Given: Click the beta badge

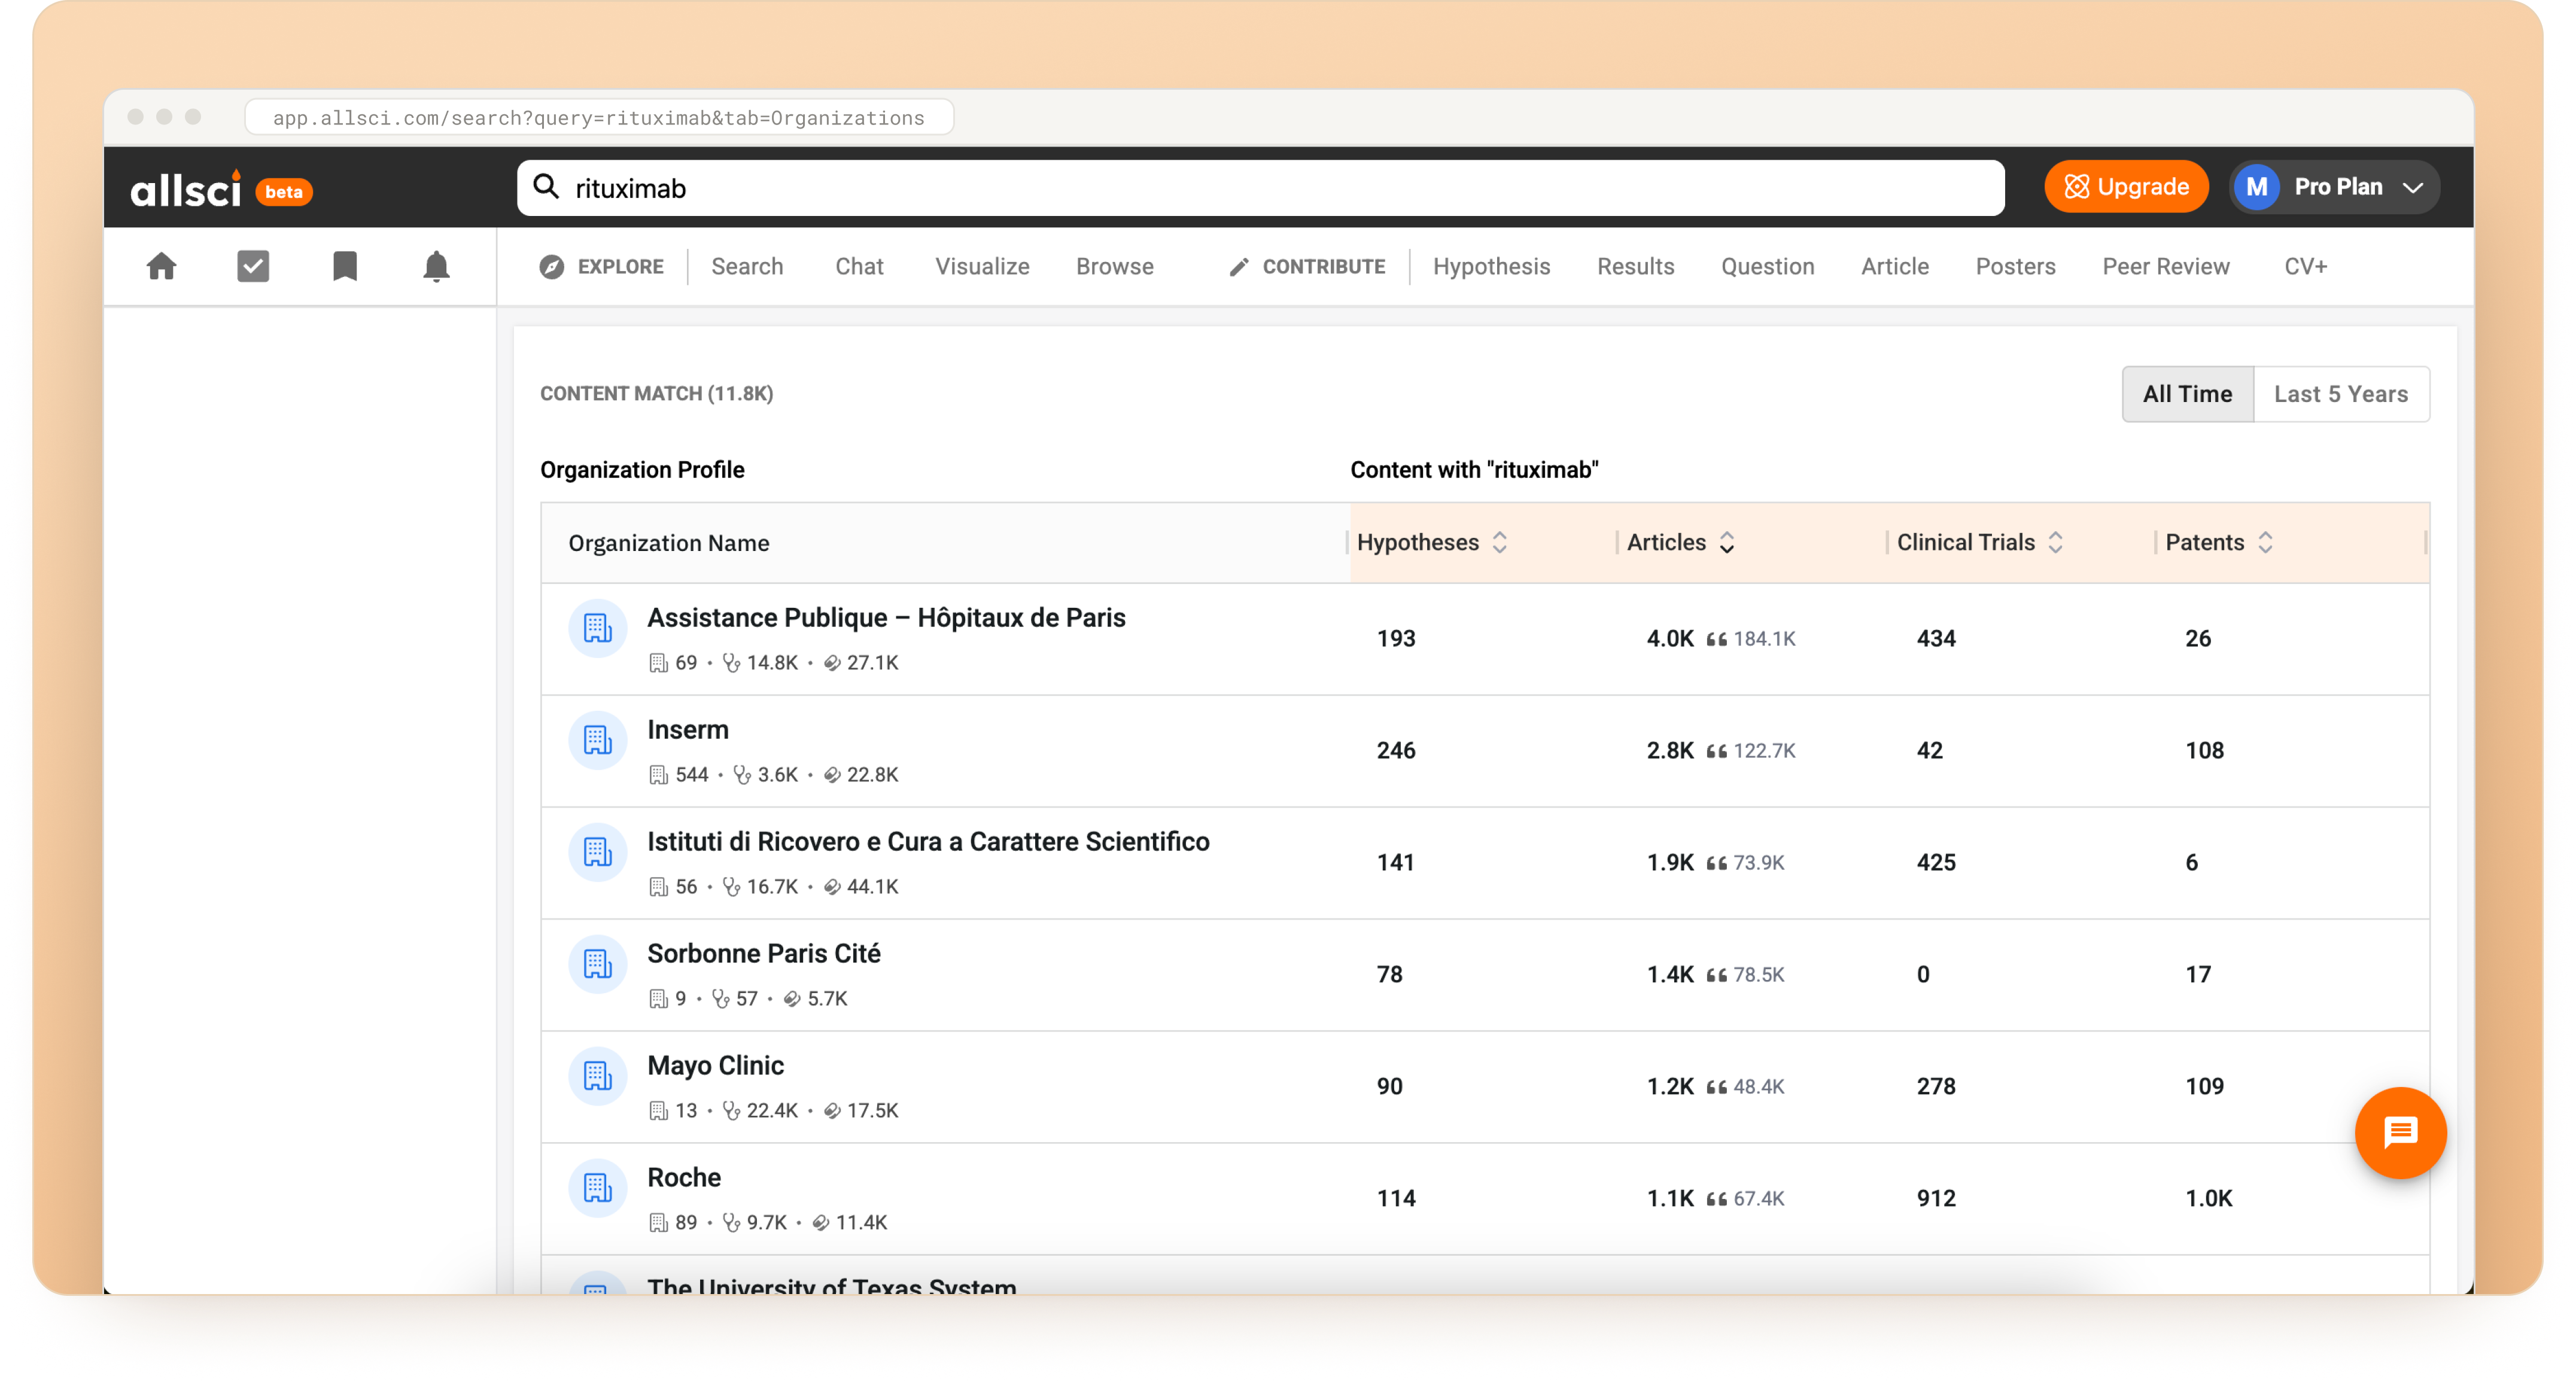Looking at the screenshot, I should pos(284,192).
